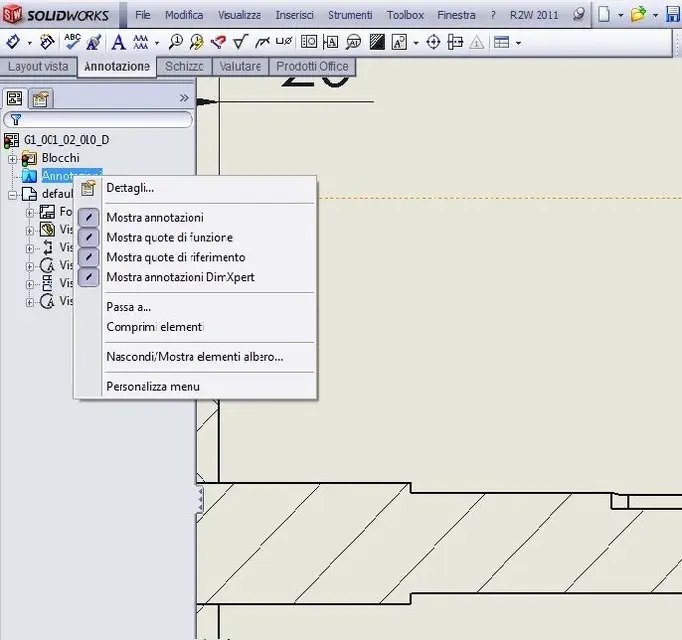
Task: Open the Finestra menu
Action: pos(456,15)
